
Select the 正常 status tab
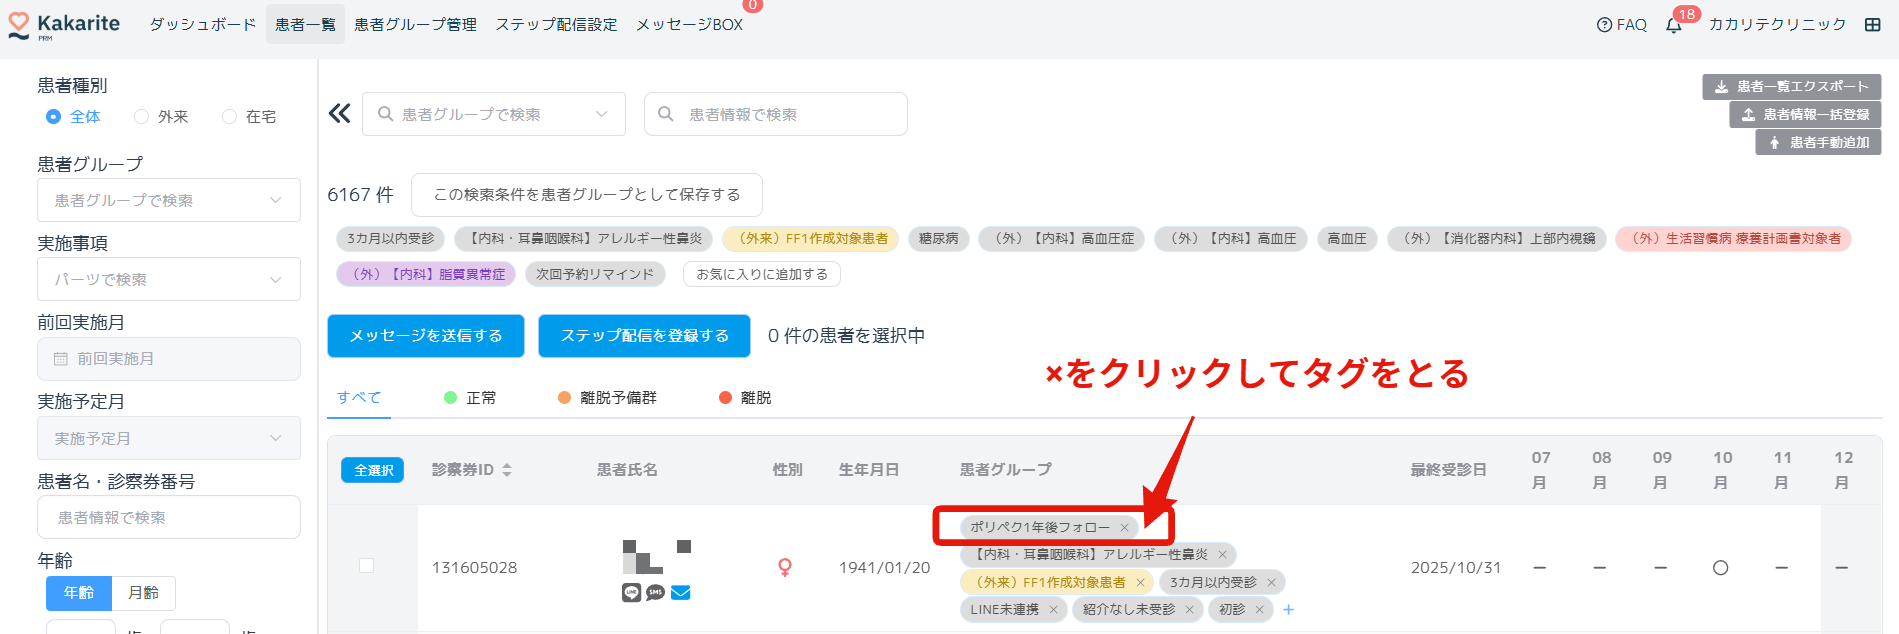click(470, 398)
